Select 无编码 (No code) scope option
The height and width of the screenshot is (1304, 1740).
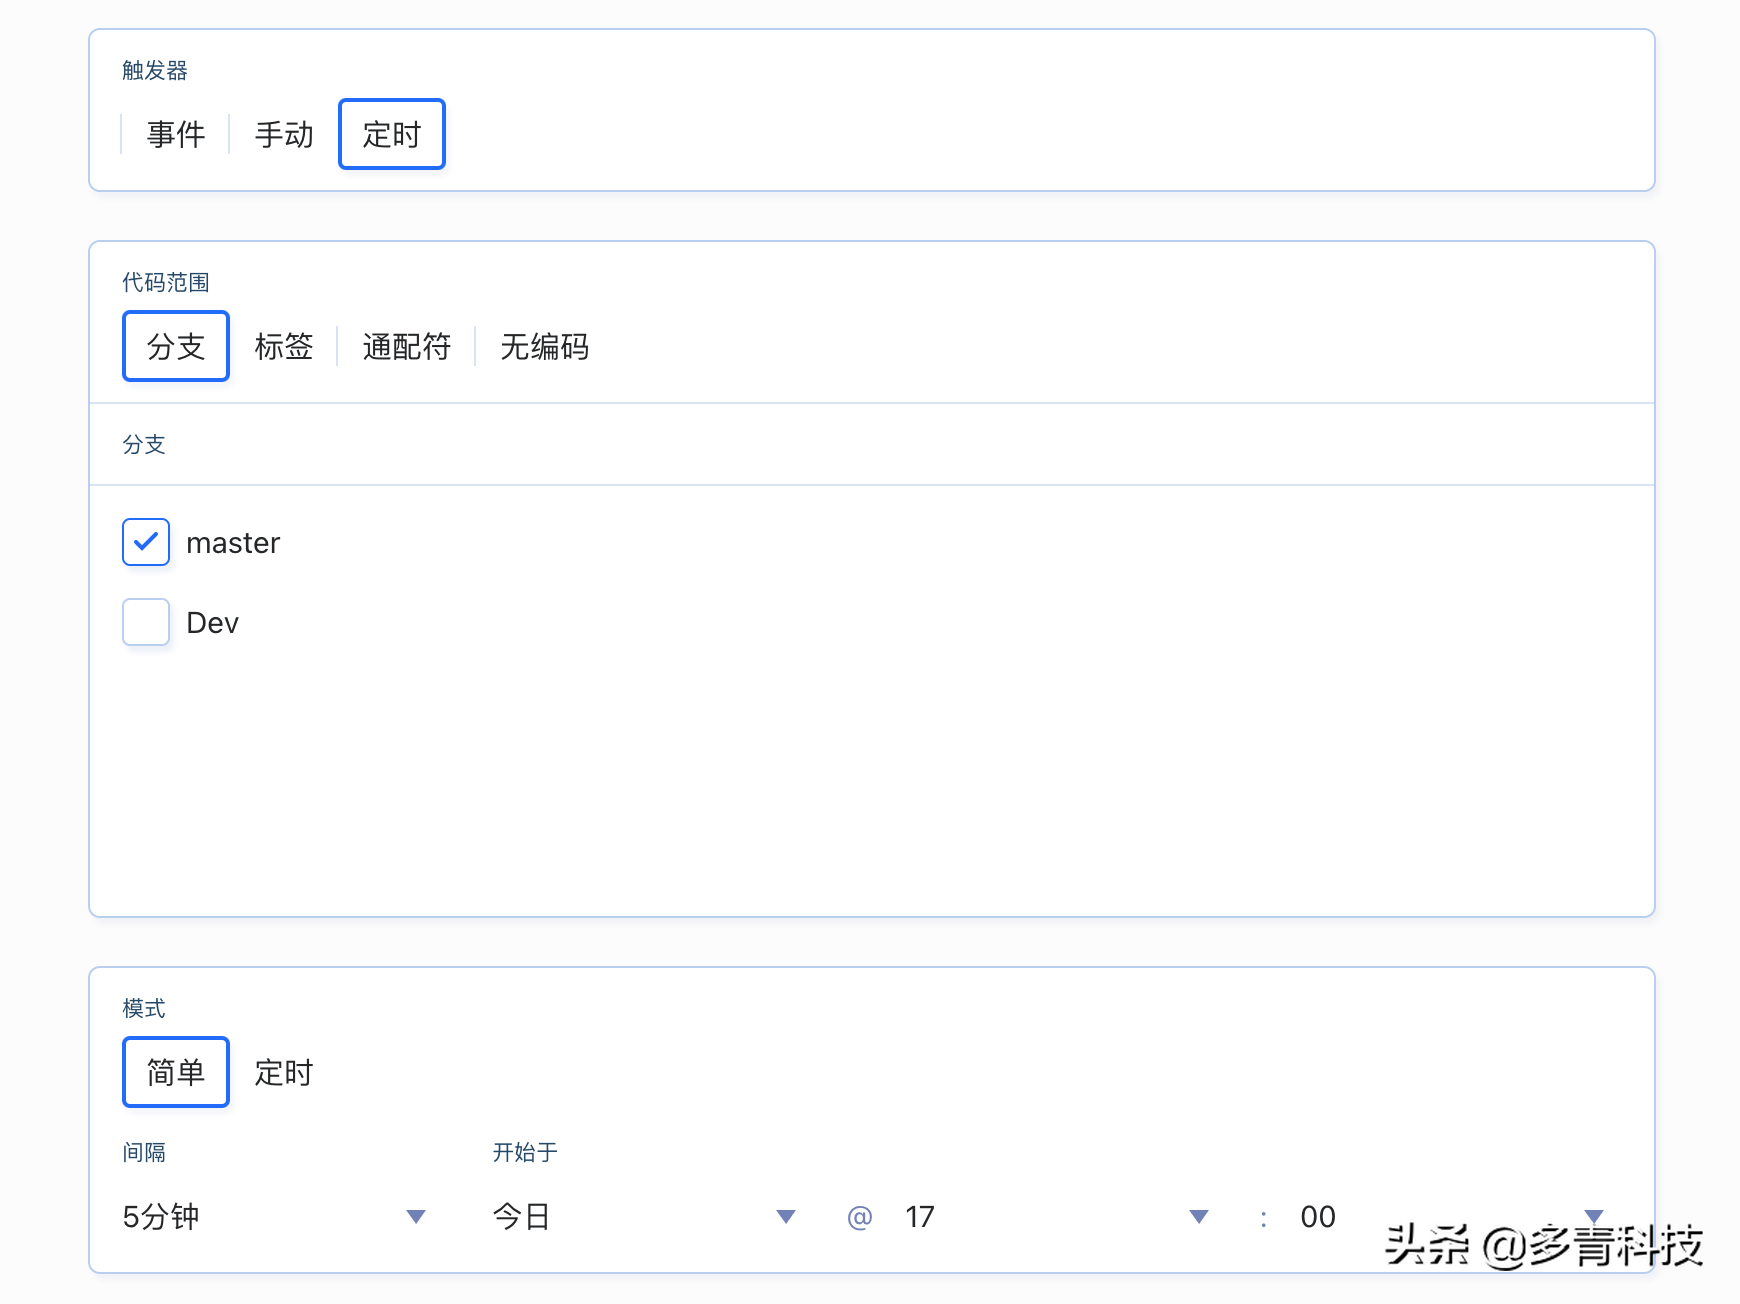[543, 347]
